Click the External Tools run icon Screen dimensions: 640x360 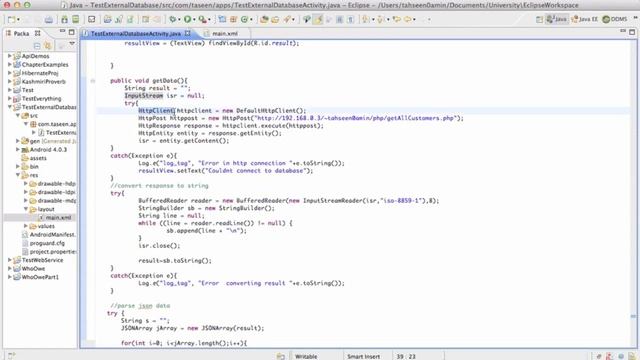pos(202,19)
